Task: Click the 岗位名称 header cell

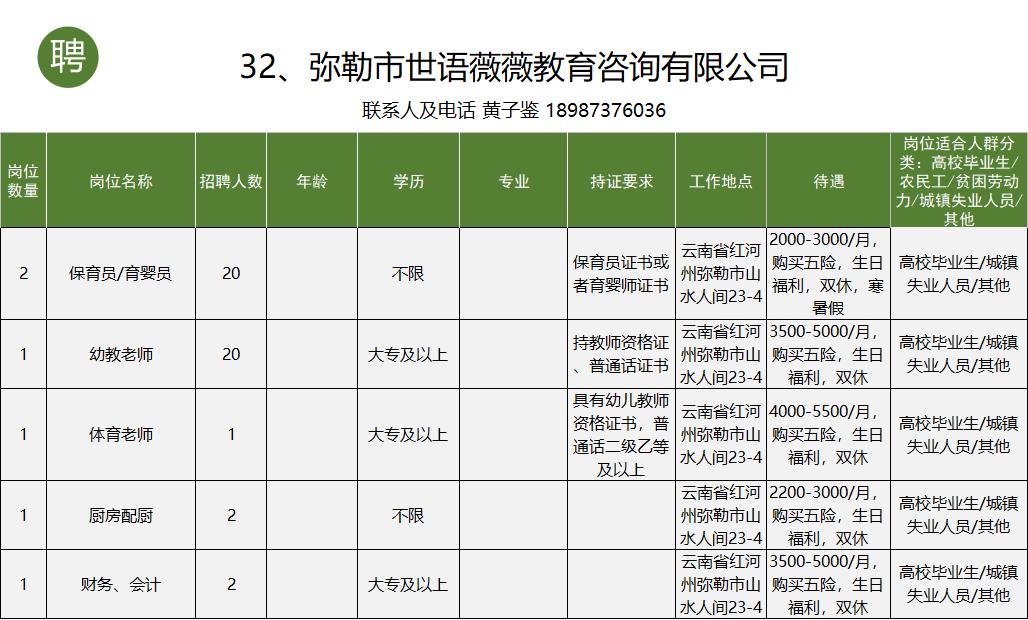Action: pyautogui.click(x=119, y=179)
